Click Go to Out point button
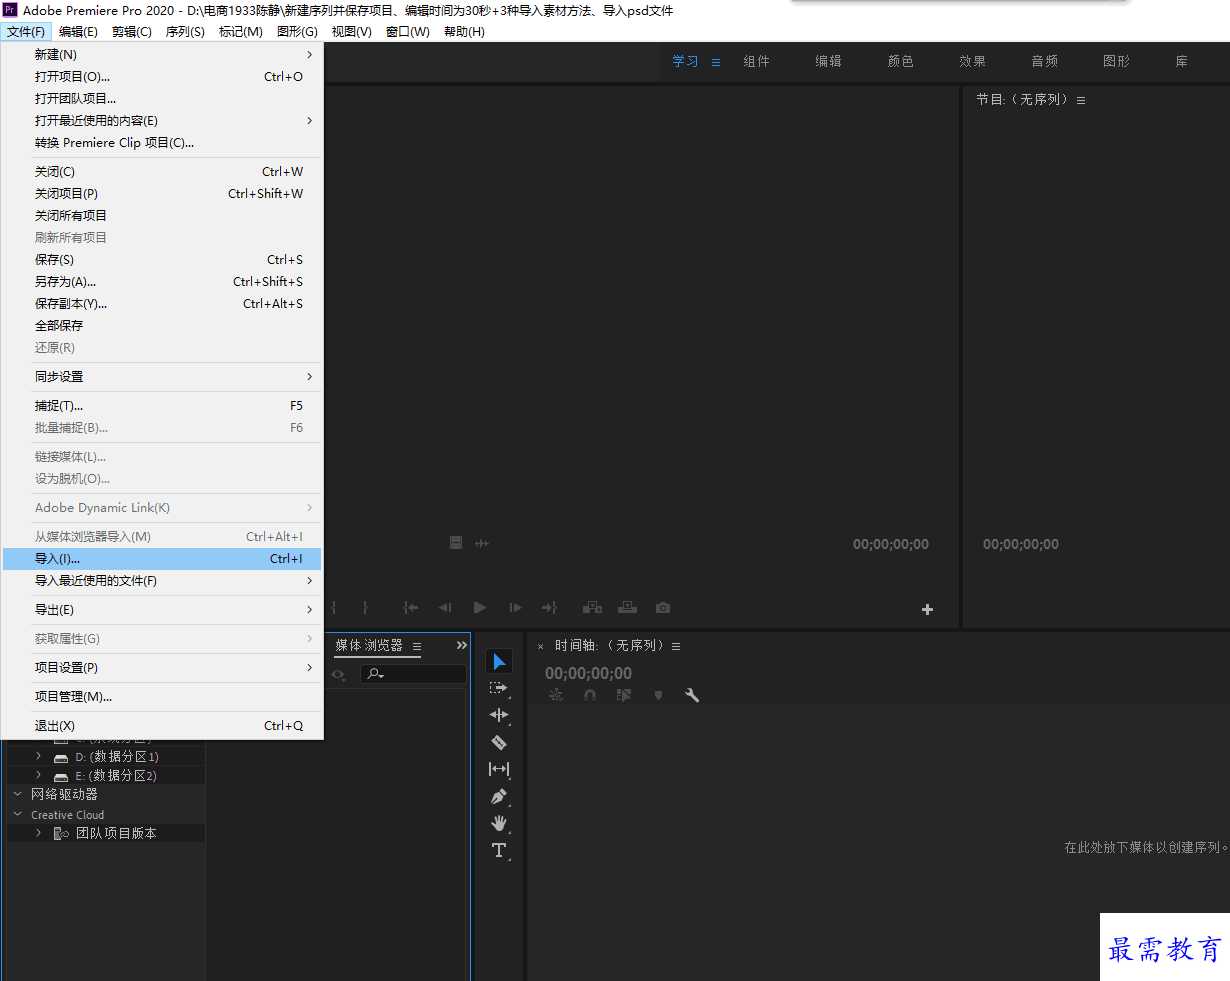Viewport: 1230px width, 981px height. tap(549, 607)
